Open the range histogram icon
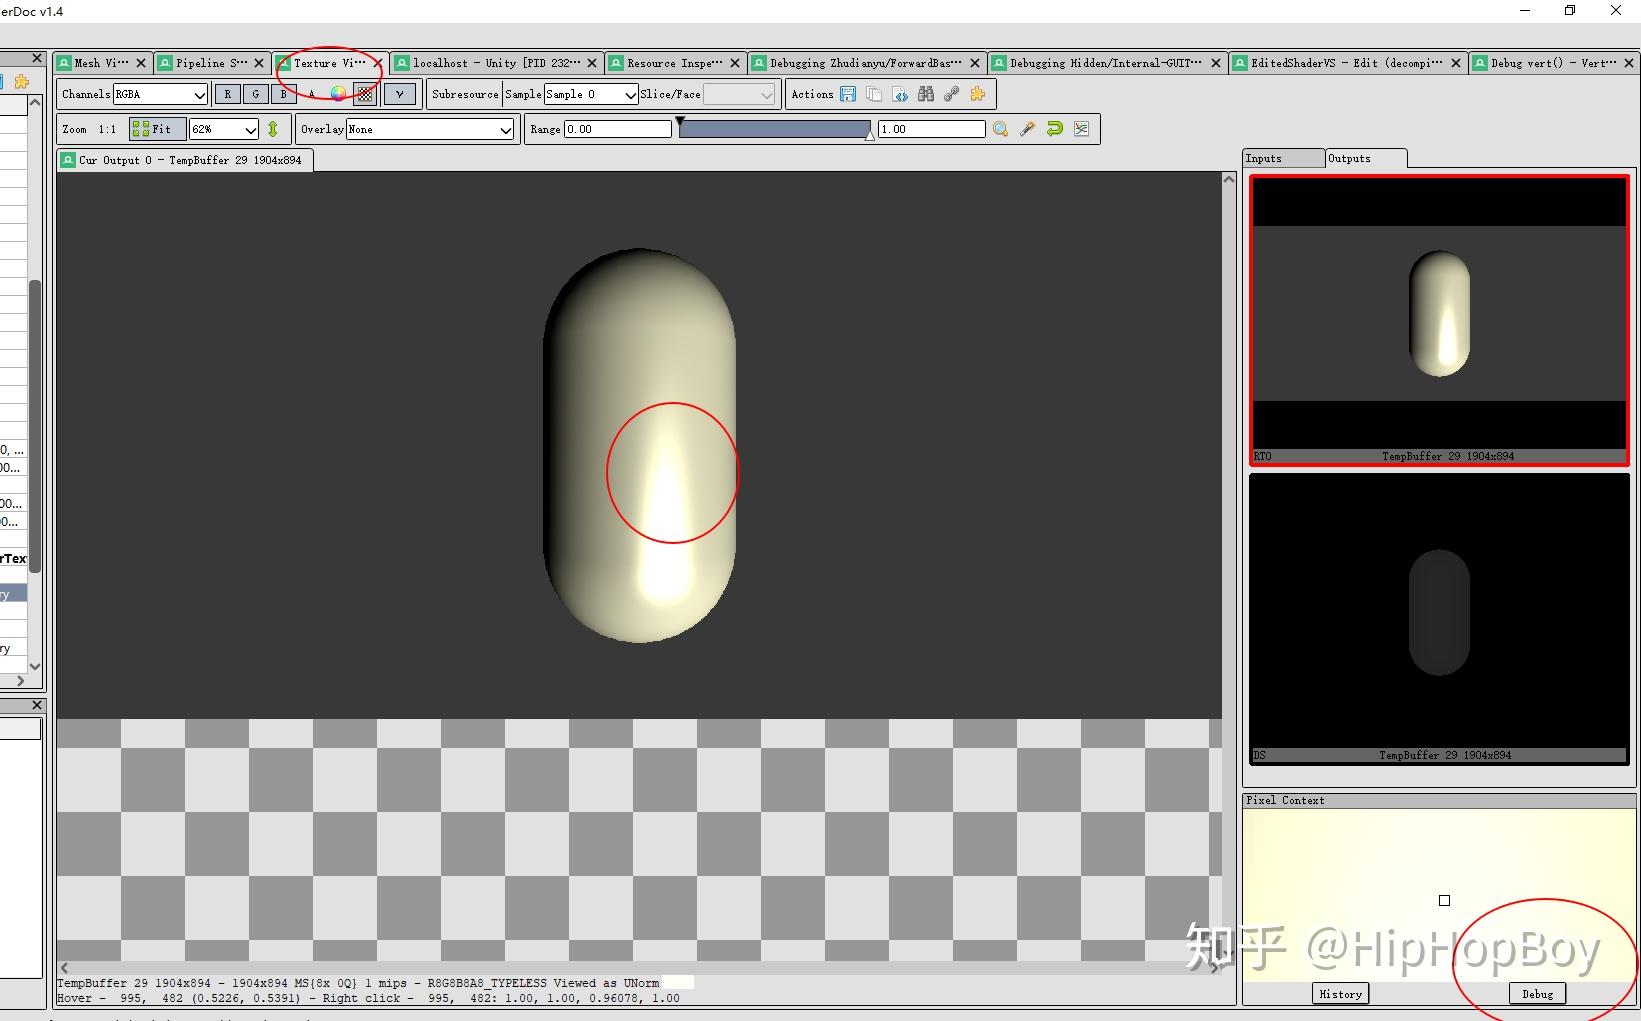1641x1021 pixels. coord(1081,128)
